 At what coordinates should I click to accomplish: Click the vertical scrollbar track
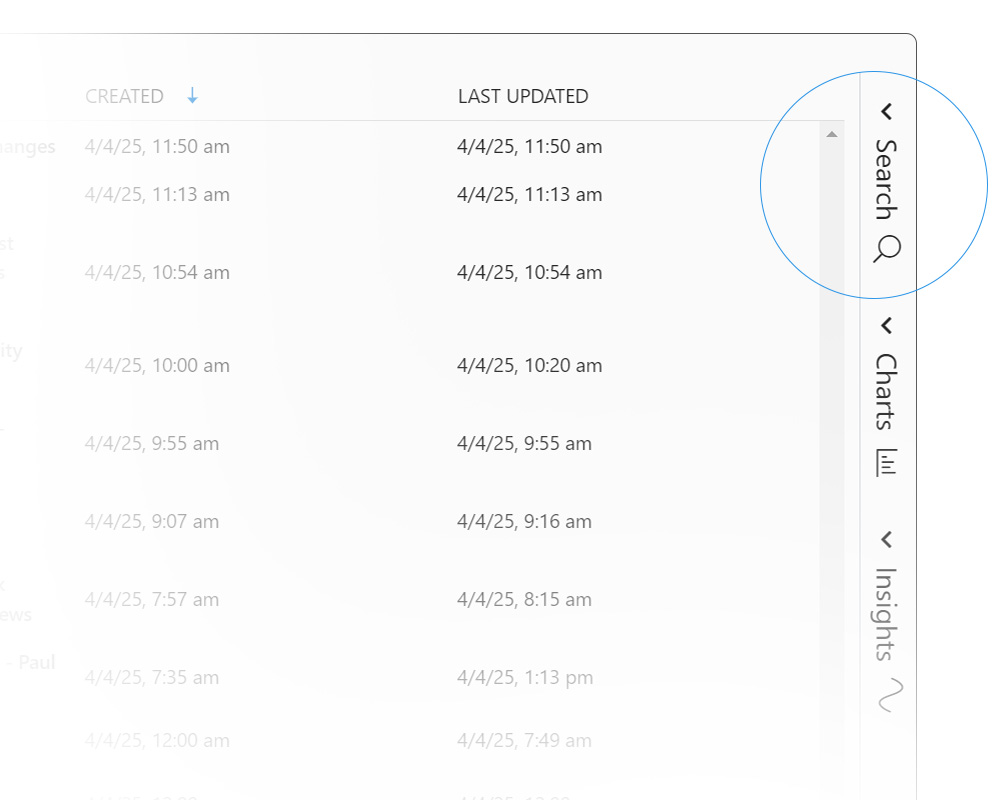click(x=831, y=450)
